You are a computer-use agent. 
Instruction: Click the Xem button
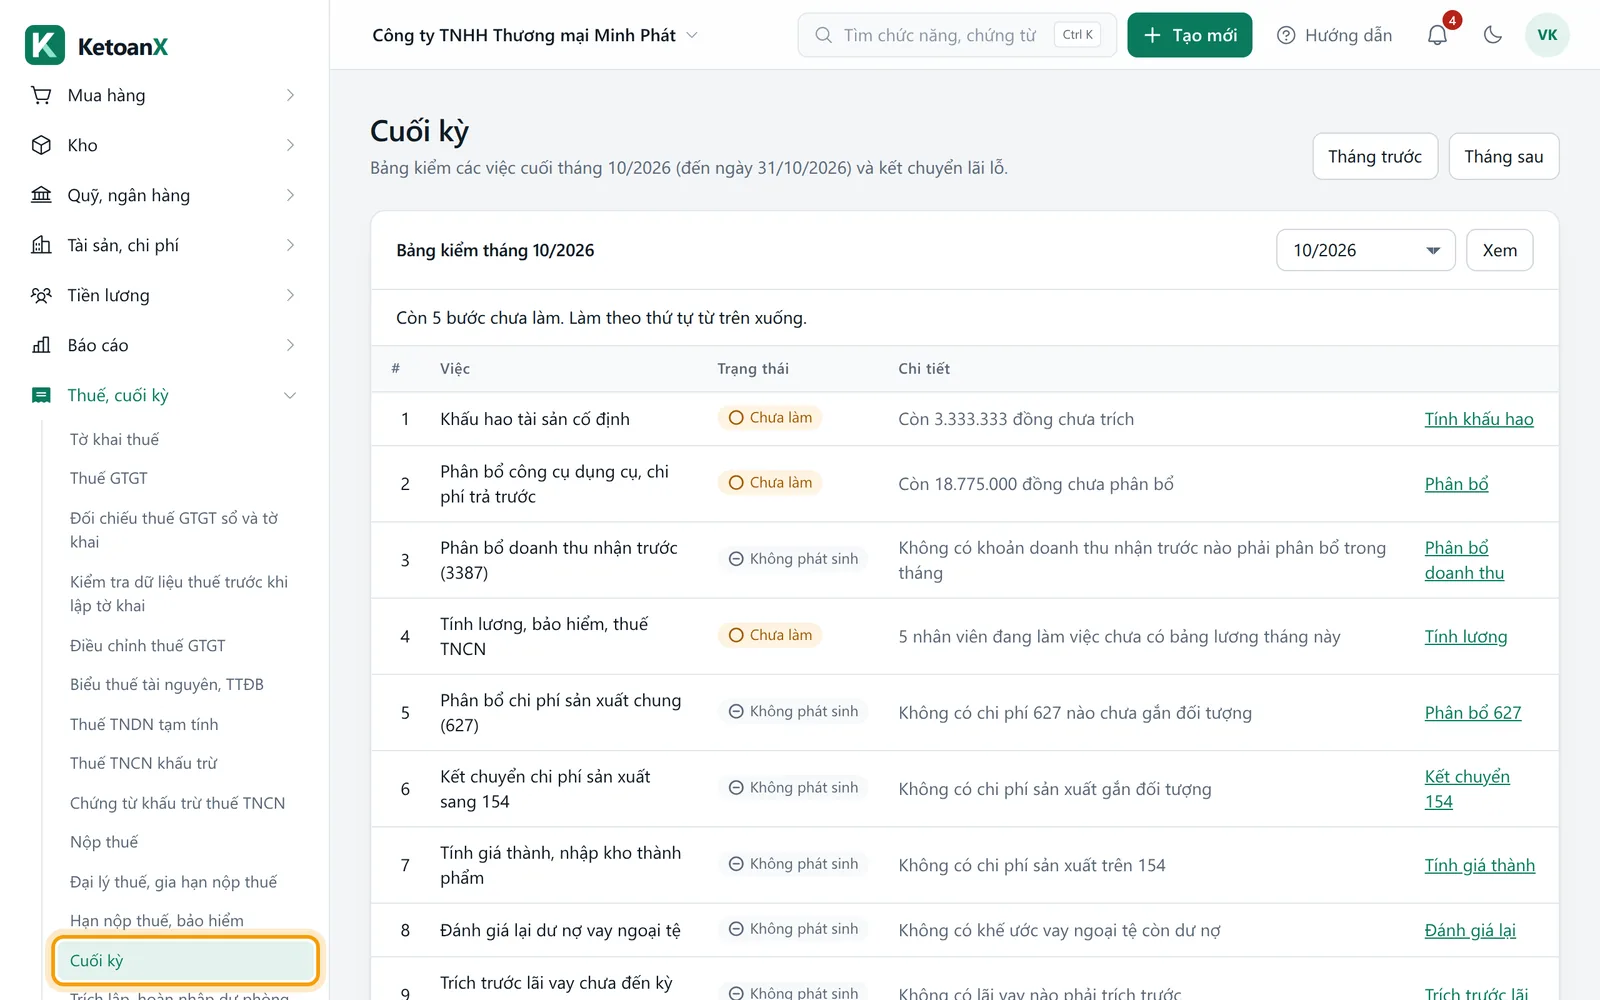(1499, 250)
